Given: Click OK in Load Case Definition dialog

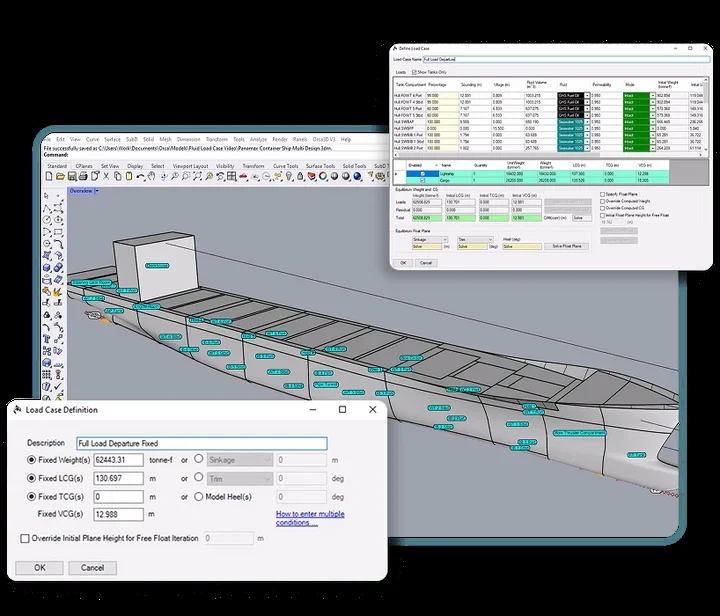Looking at the screenshot, I should (x=39, y=568).
